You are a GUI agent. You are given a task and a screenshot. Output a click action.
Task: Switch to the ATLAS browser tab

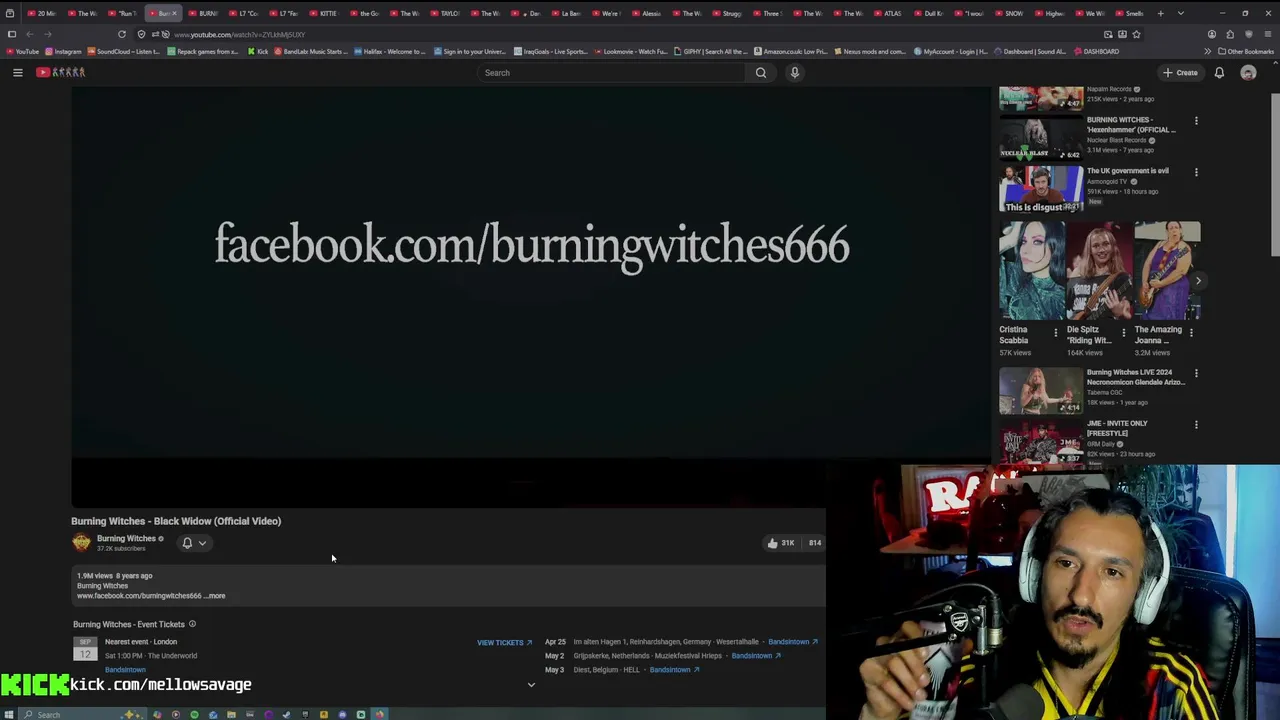point(888,13)
